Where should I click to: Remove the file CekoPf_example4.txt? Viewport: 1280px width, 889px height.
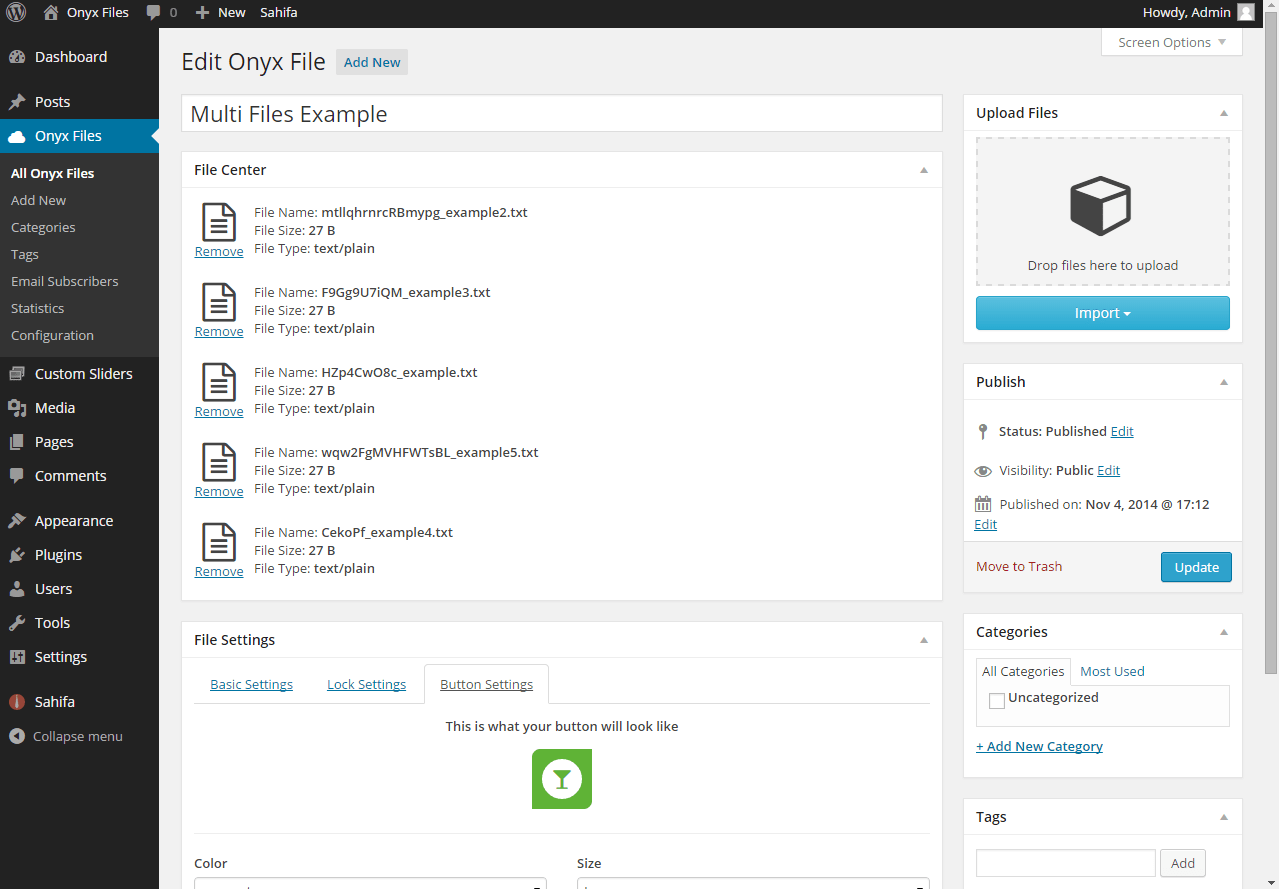coord(219,571)
